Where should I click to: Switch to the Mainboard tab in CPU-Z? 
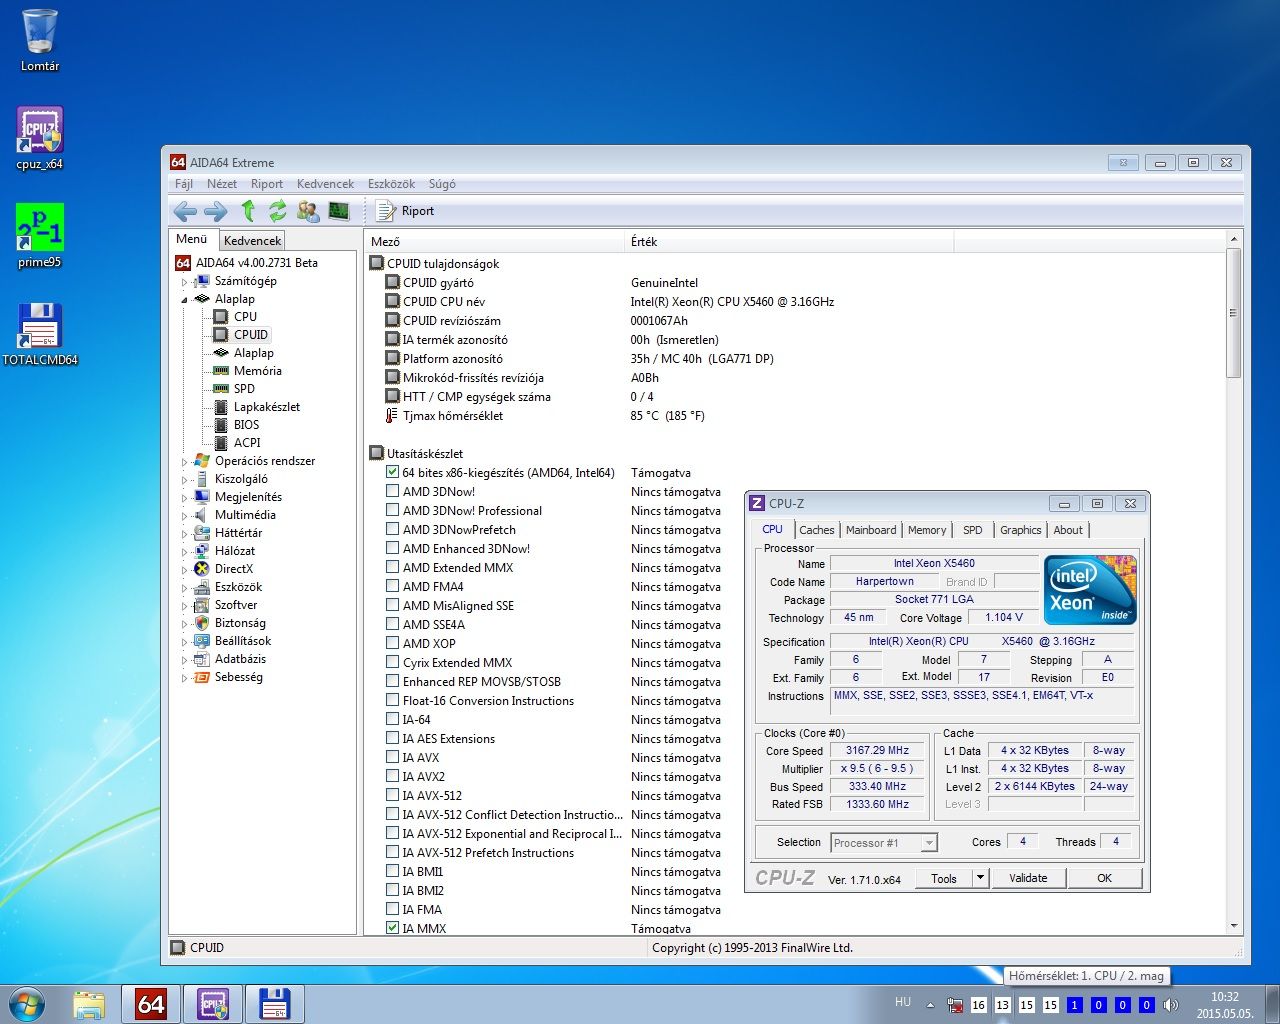point(871,530)
